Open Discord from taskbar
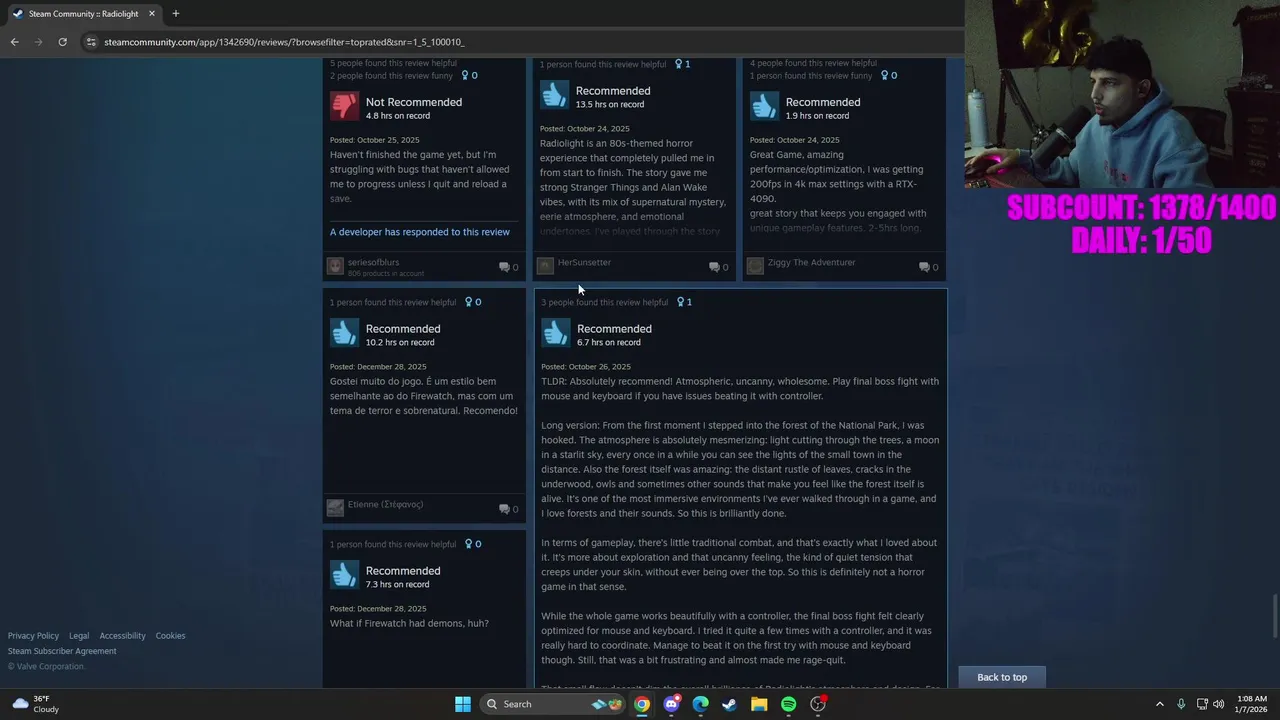The height and width of the screenshot is (720, 1280). 671,704
